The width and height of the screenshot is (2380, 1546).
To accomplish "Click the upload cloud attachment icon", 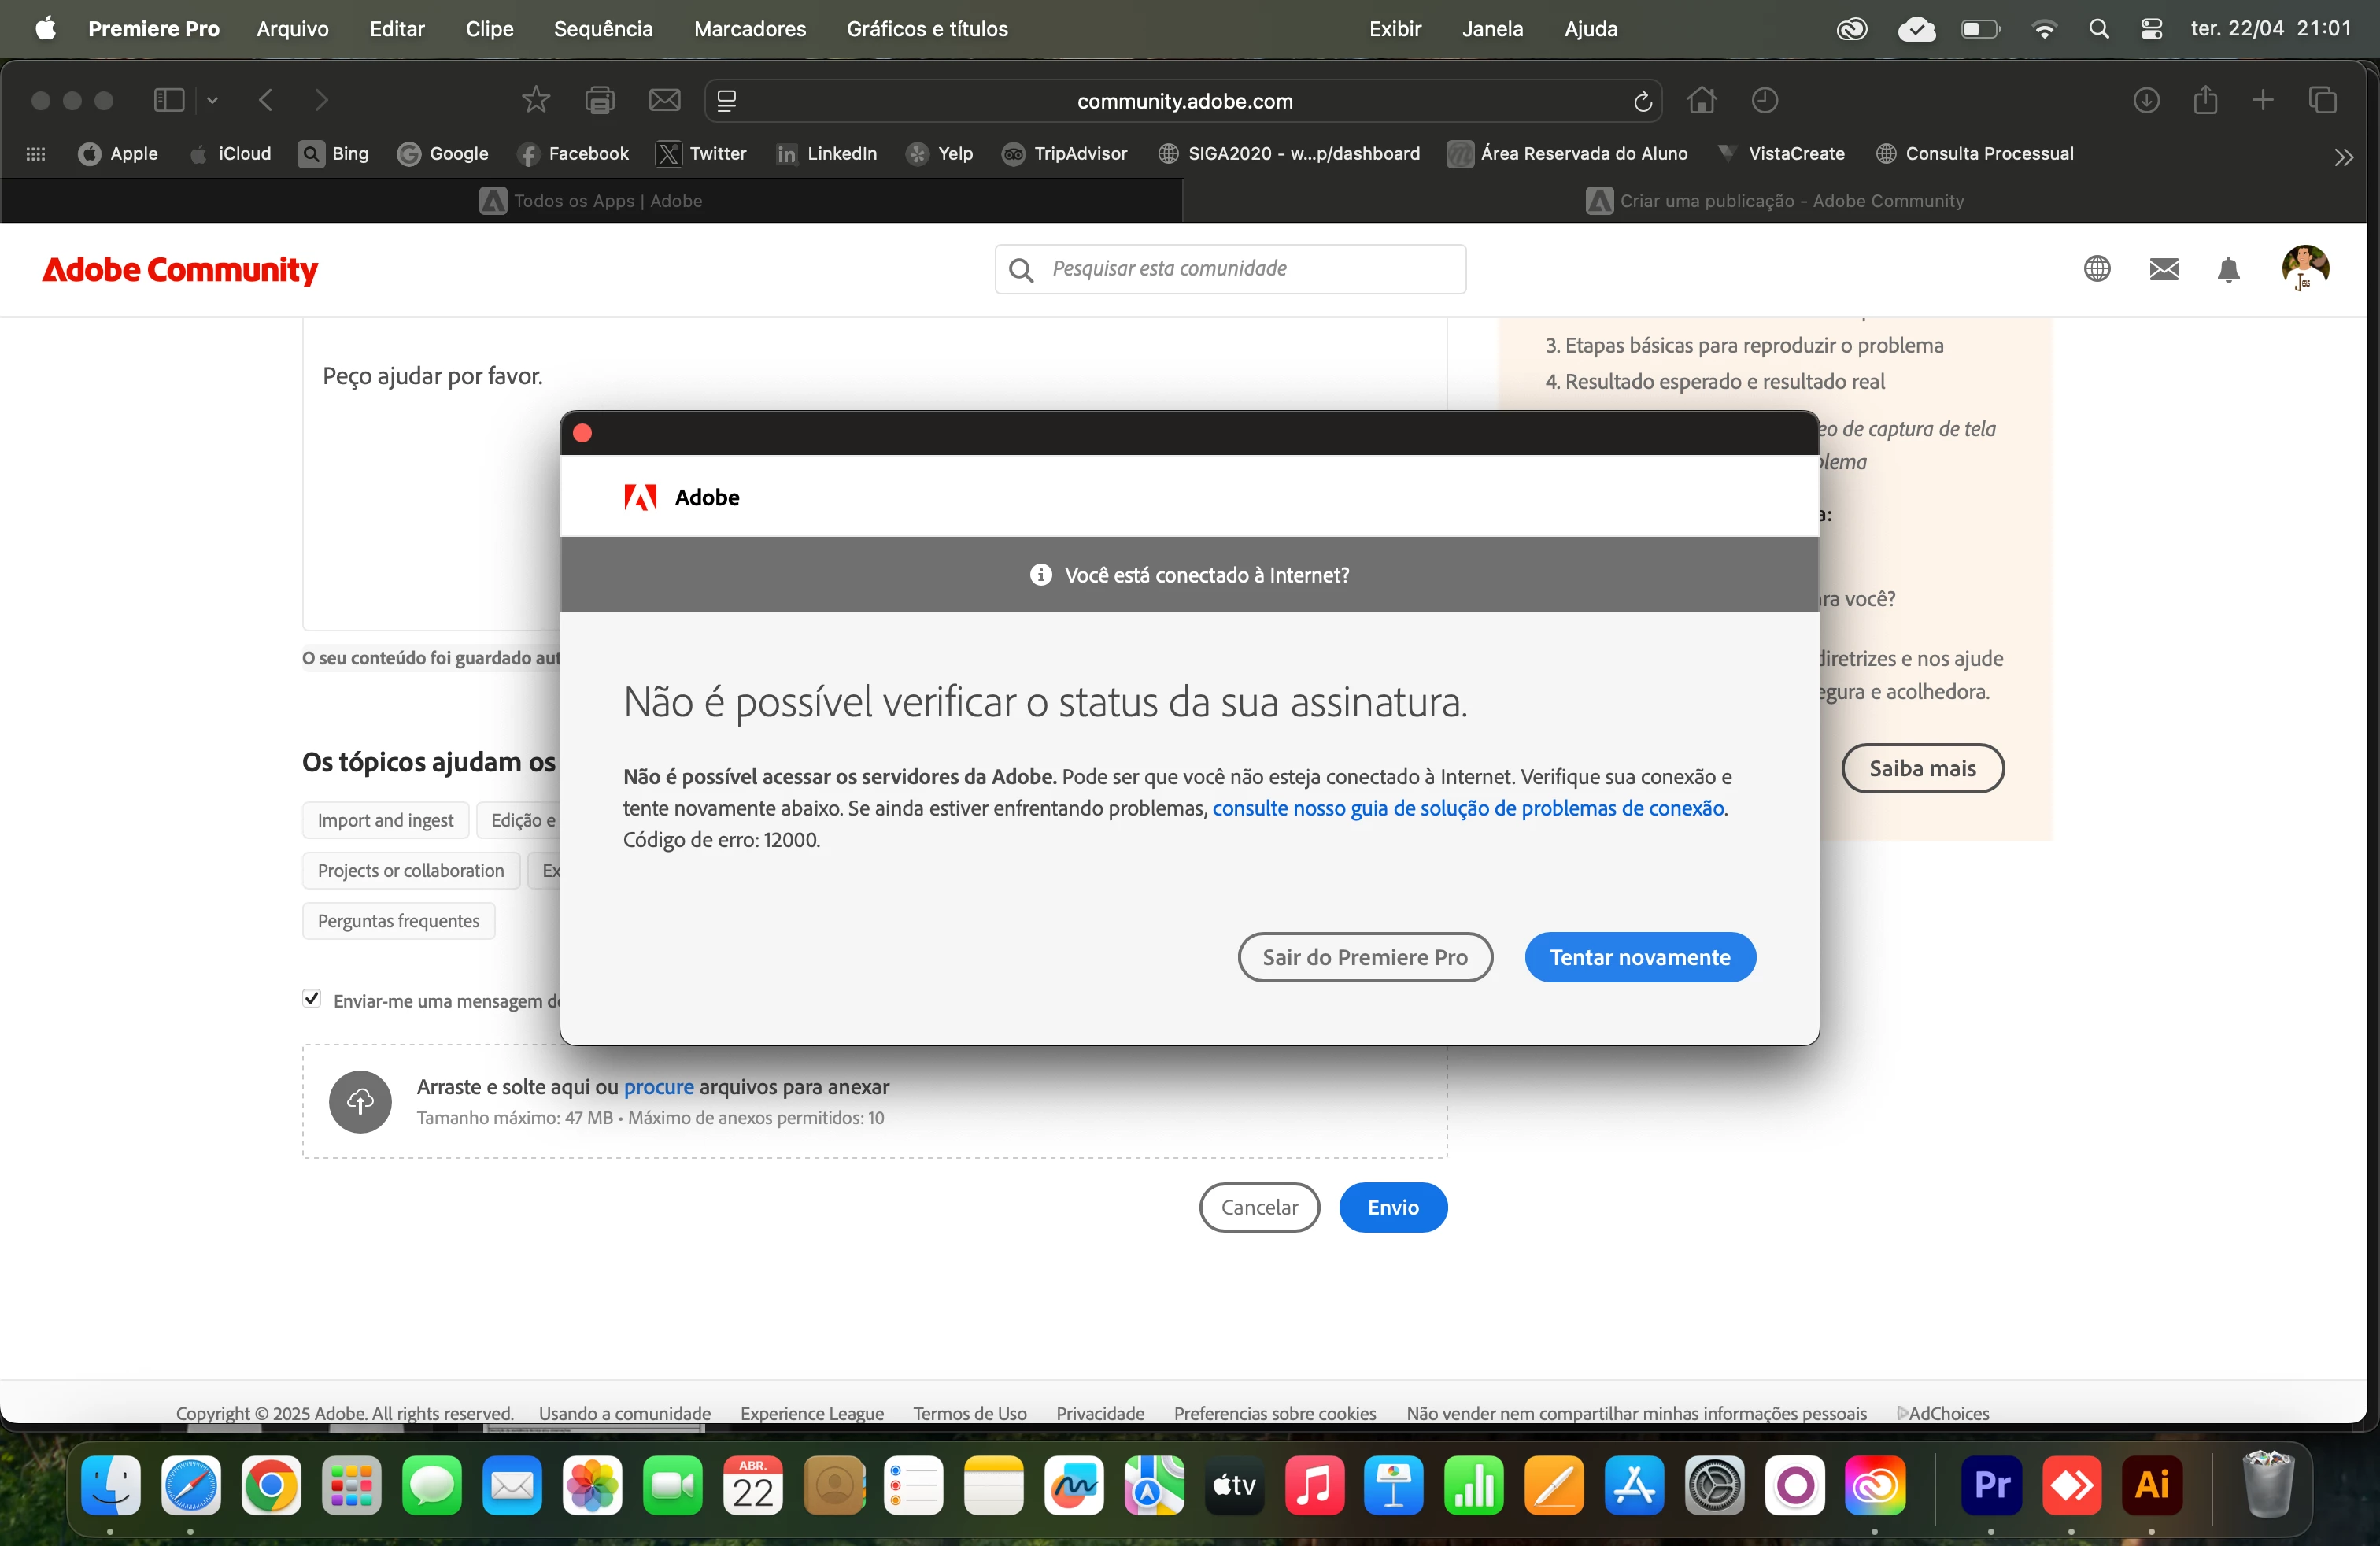I will pyautogui.click(x=360, y=1101).
